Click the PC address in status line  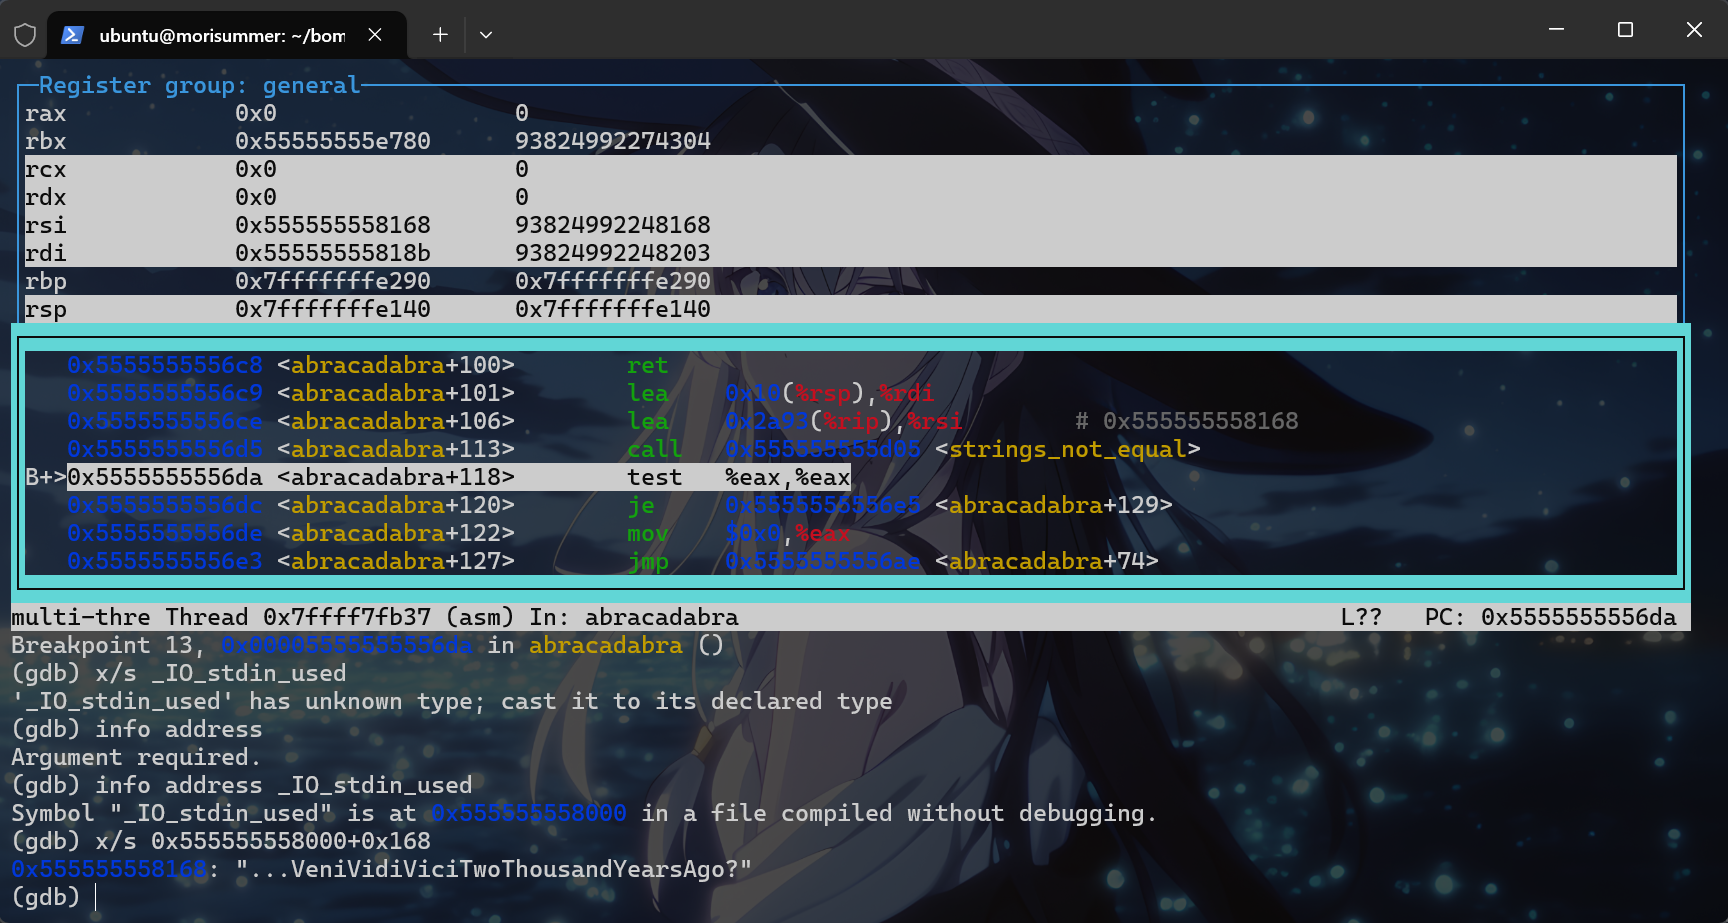click(1577, 617)
